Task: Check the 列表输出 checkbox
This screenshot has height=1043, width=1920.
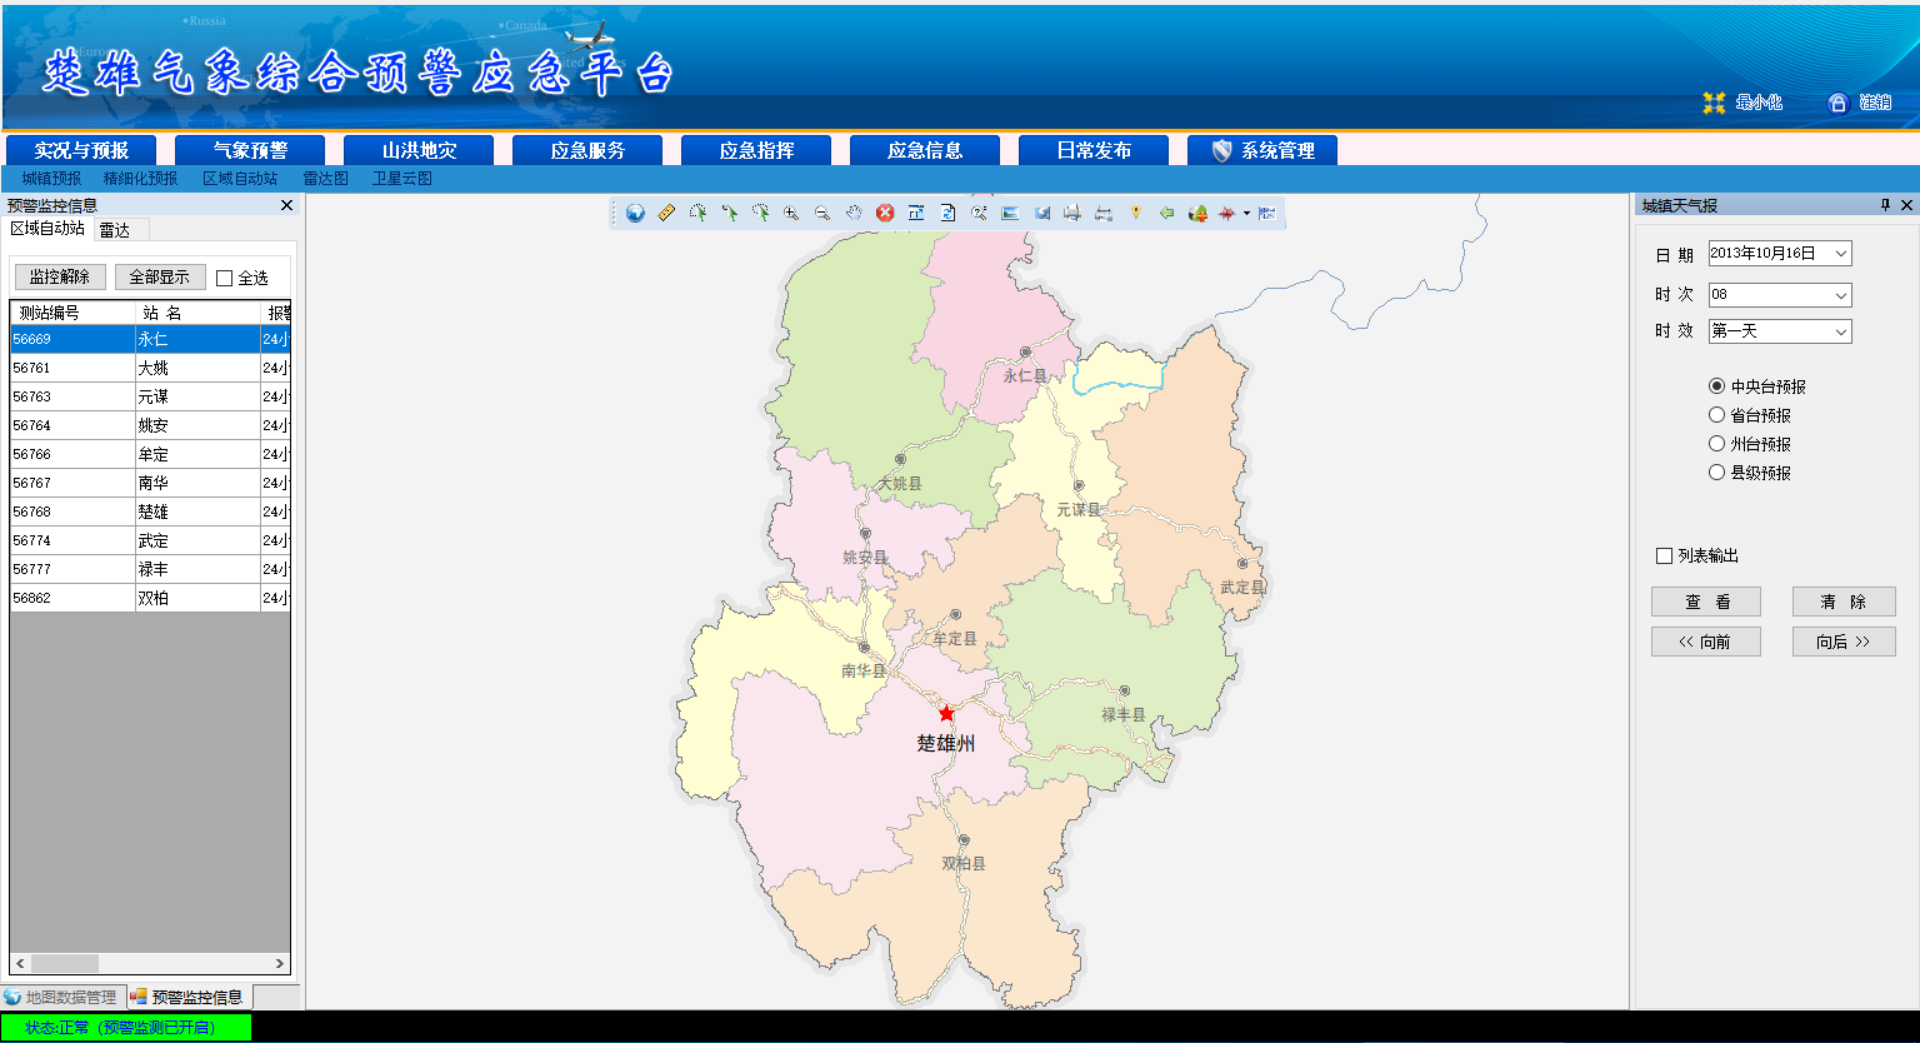Action: click(1664, 556)
